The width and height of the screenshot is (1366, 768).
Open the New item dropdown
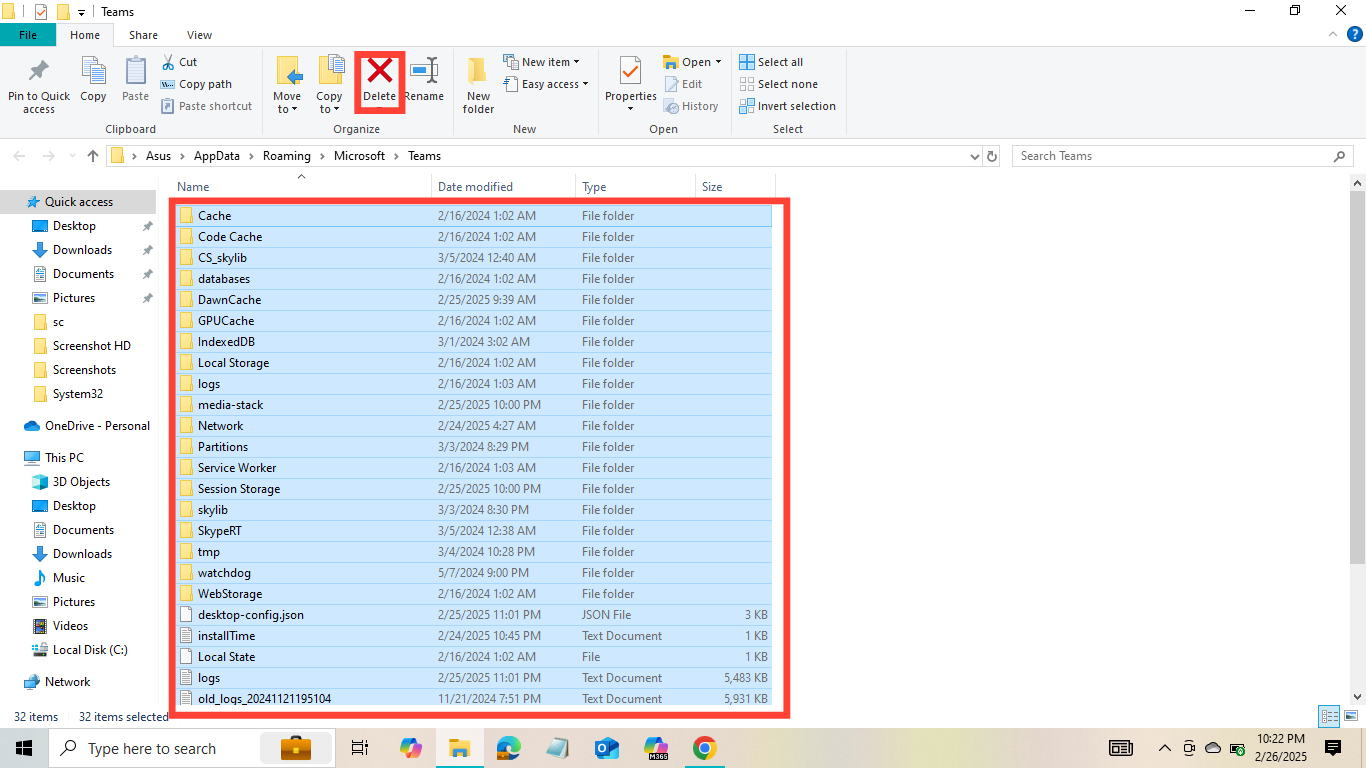(x=544, y=61)
